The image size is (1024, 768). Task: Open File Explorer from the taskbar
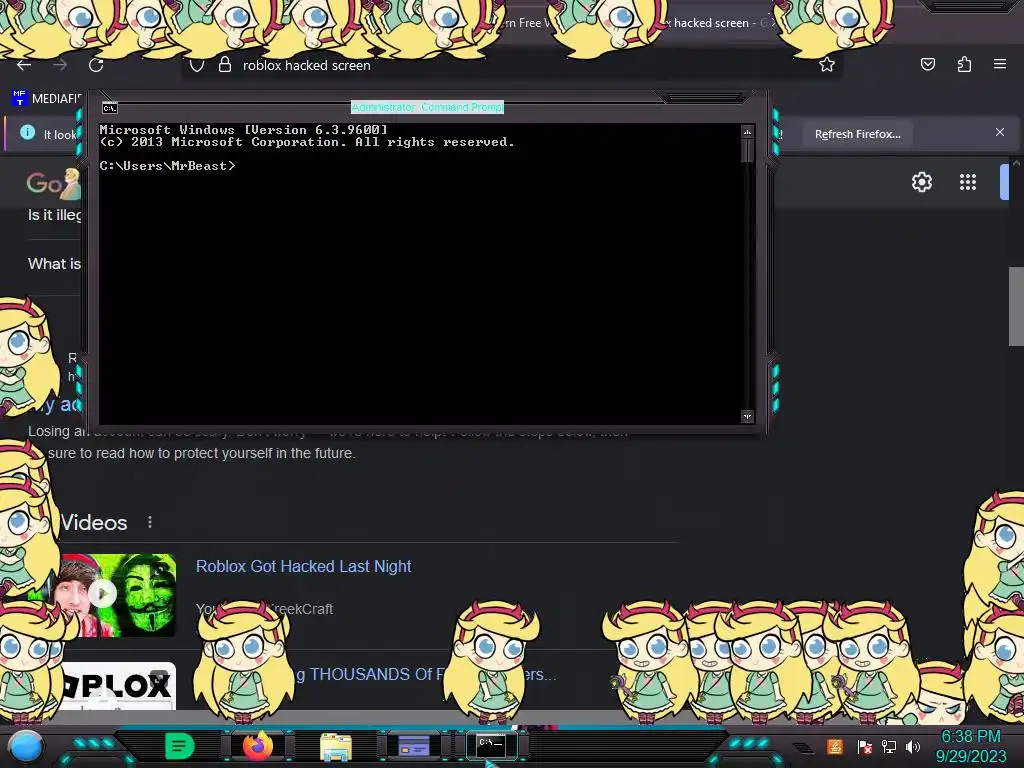(336, 746)
